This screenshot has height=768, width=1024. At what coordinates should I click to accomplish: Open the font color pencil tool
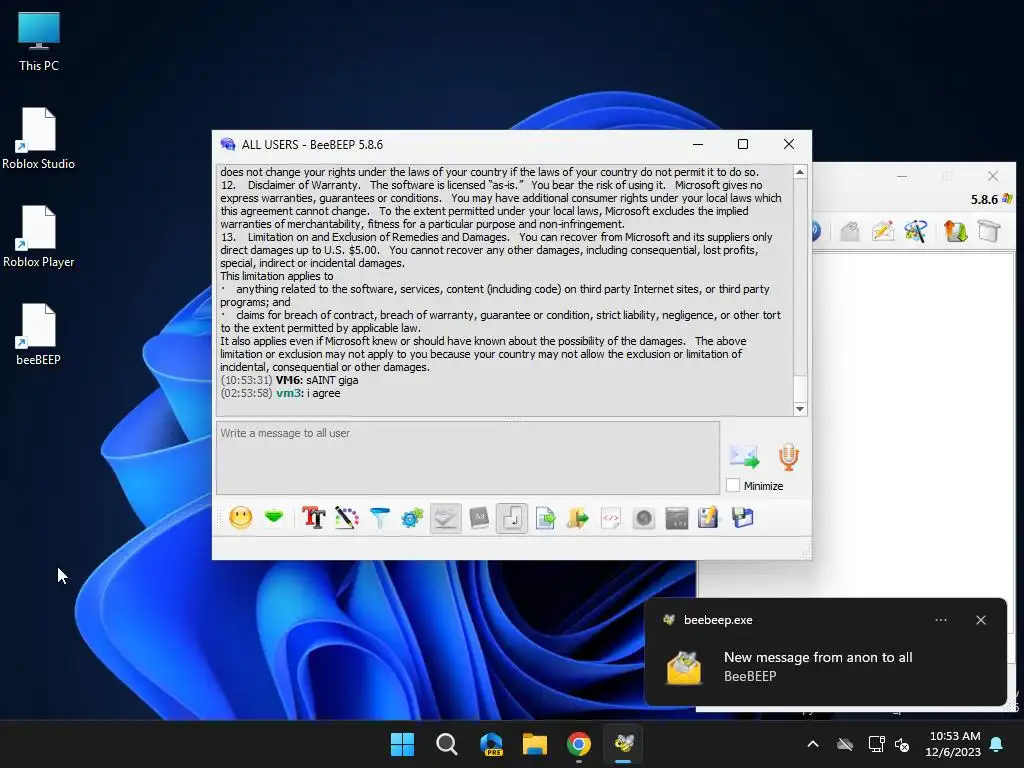point(347,519)
